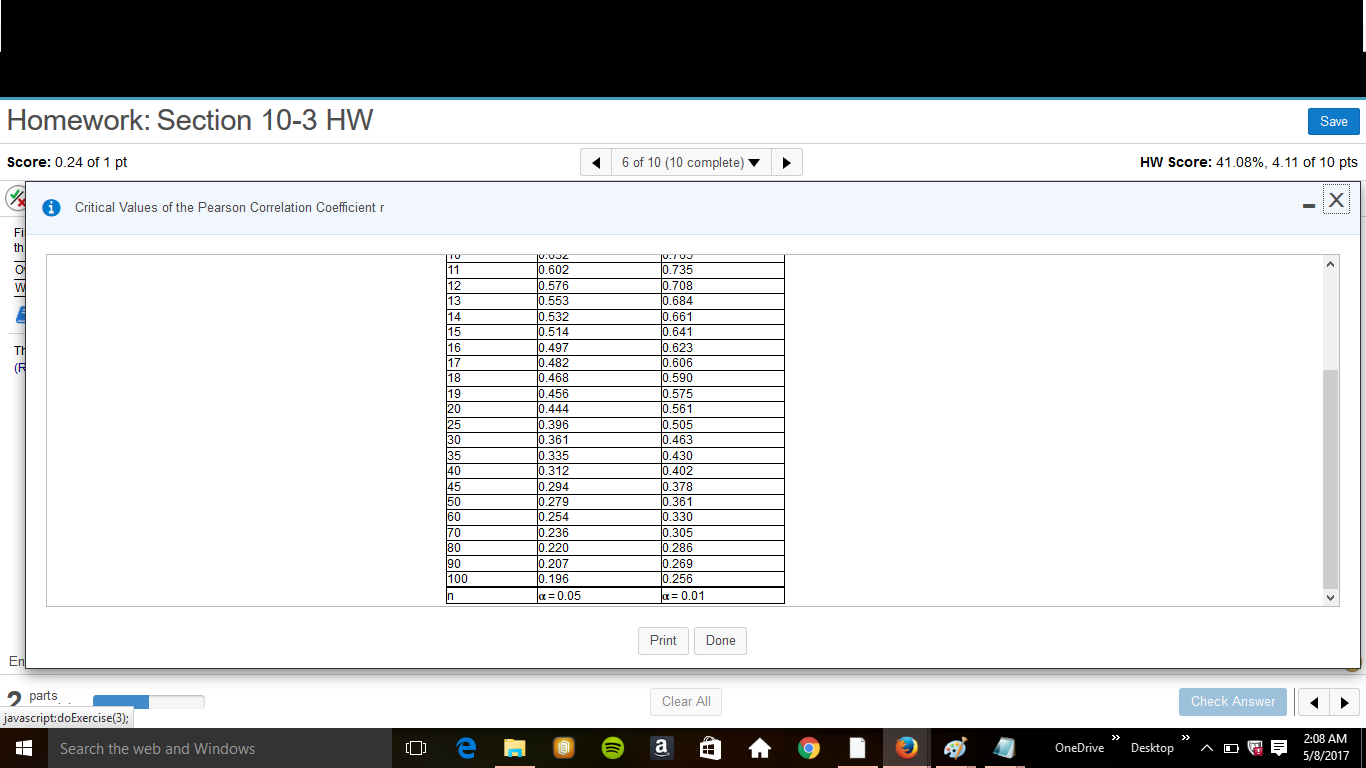Screen dimensions: 1366x768
Task: Click the Save button at the top right
Action: (1334, 121)
